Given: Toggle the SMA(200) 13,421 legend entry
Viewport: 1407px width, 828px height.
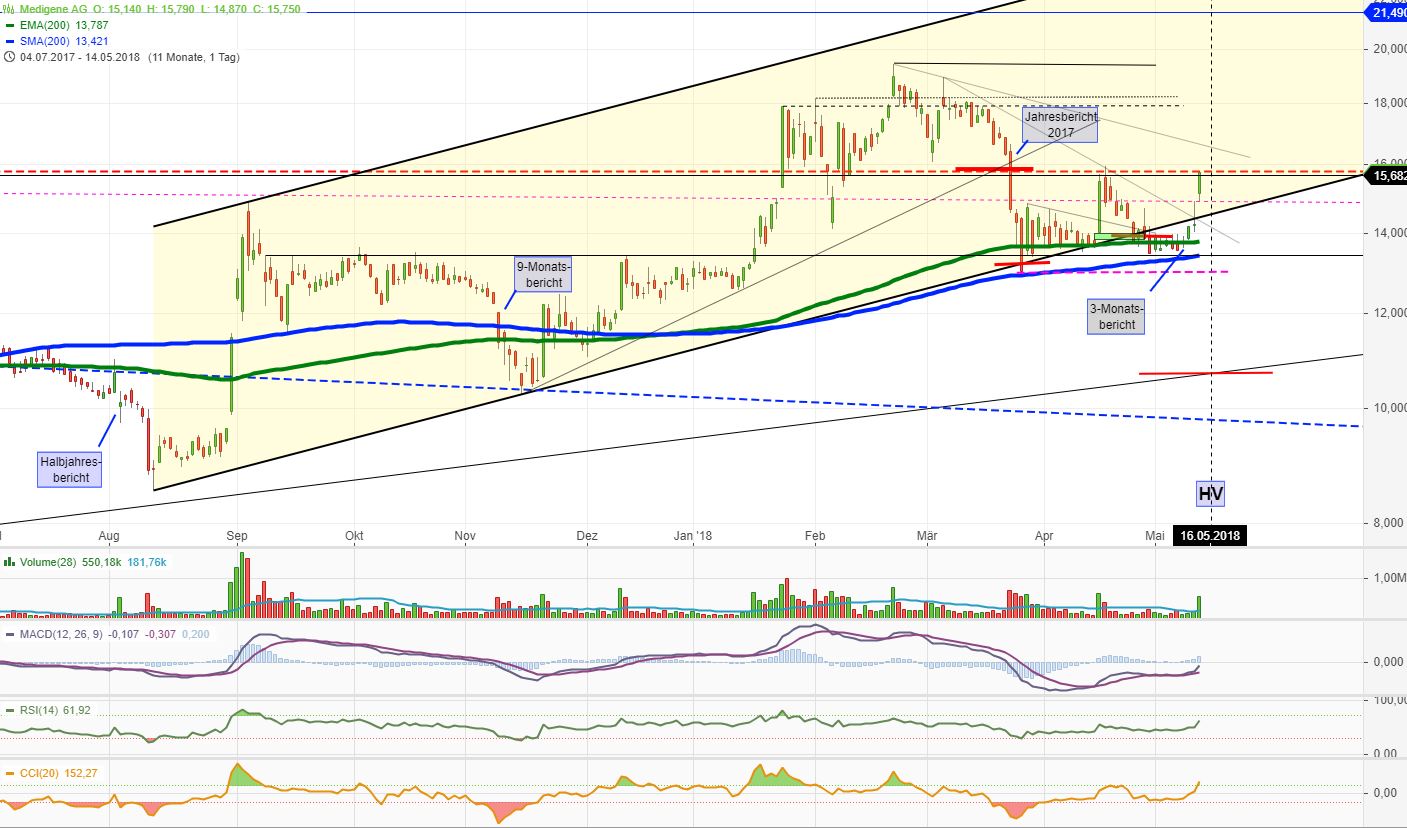Looking at the screenshot, I should 66,40.
